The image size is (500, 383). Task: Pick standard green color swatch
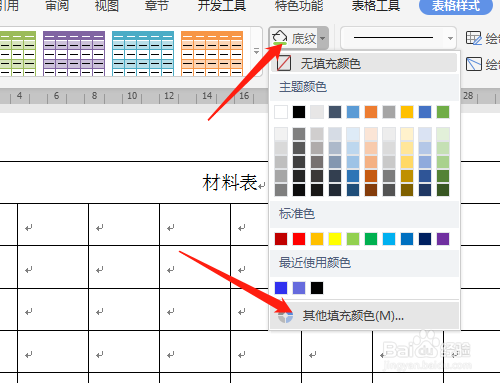click(371, 239)
